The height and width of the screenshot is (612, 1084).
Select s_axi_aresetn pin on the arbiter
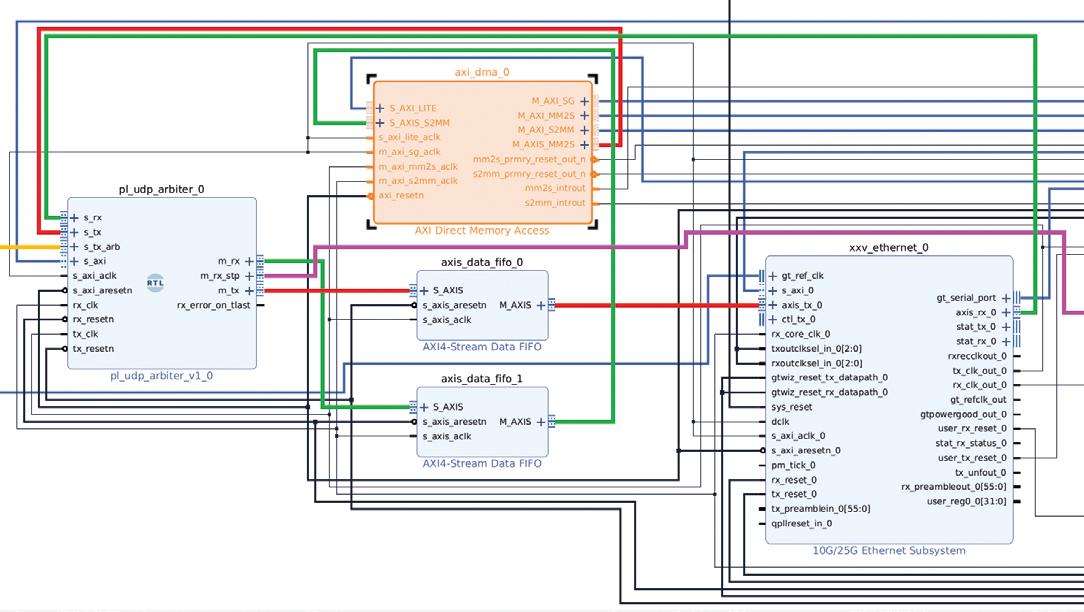(x=102, y=290)
